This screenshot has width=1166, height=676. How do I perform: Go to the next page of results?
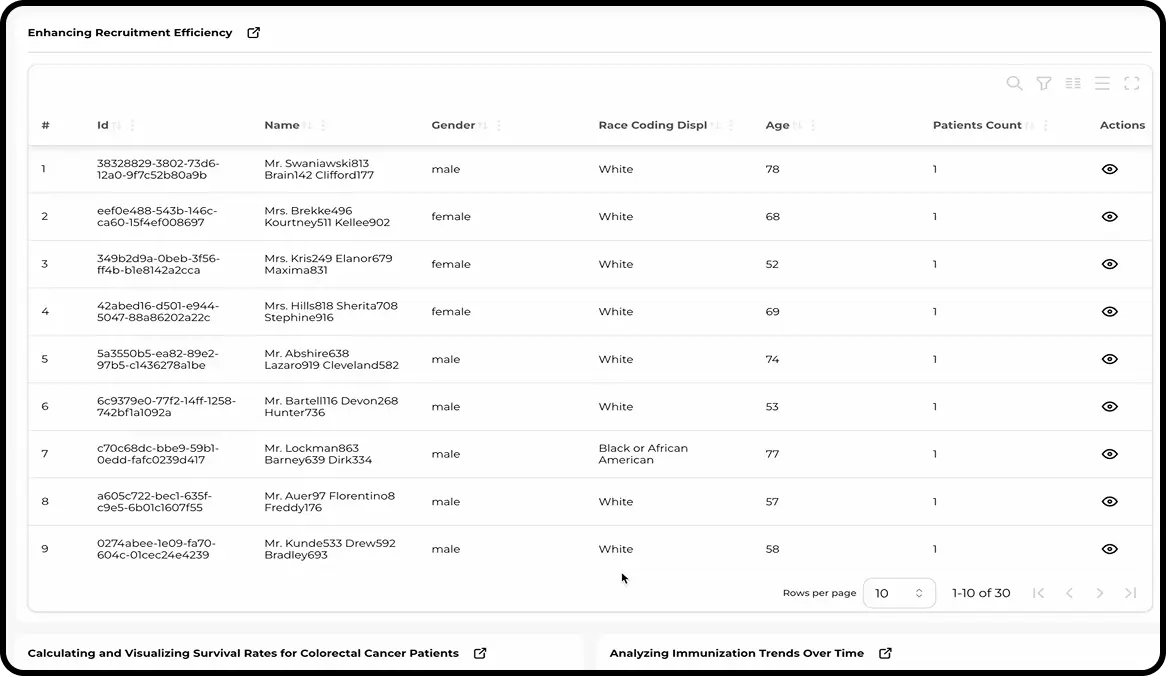(x=1100, y=593)
